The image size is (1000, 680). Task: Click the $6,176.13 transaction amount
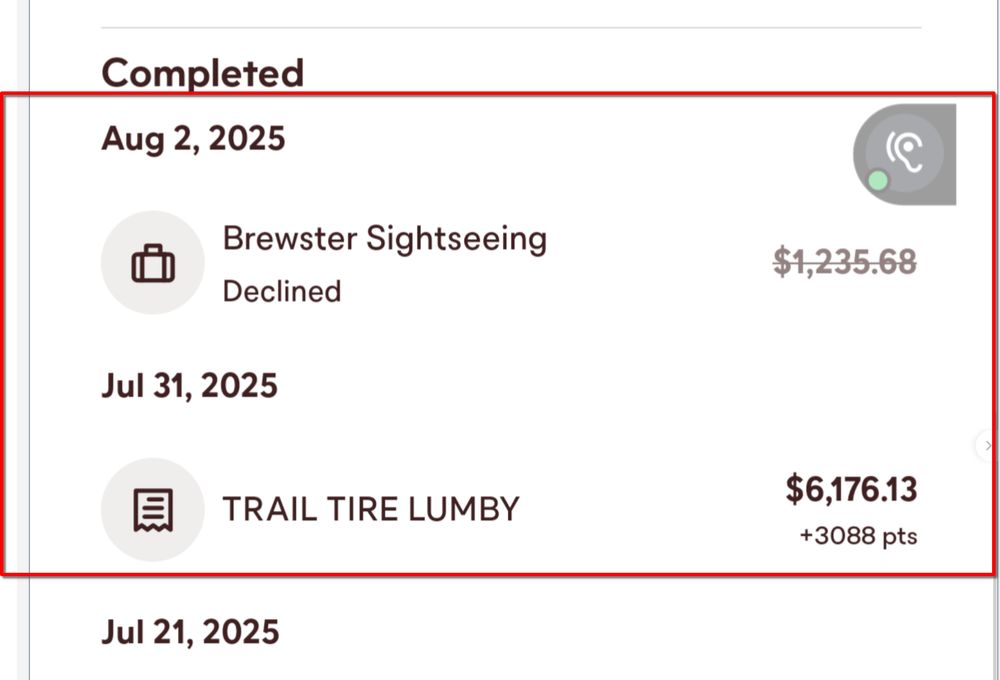[x=851, y=490]
